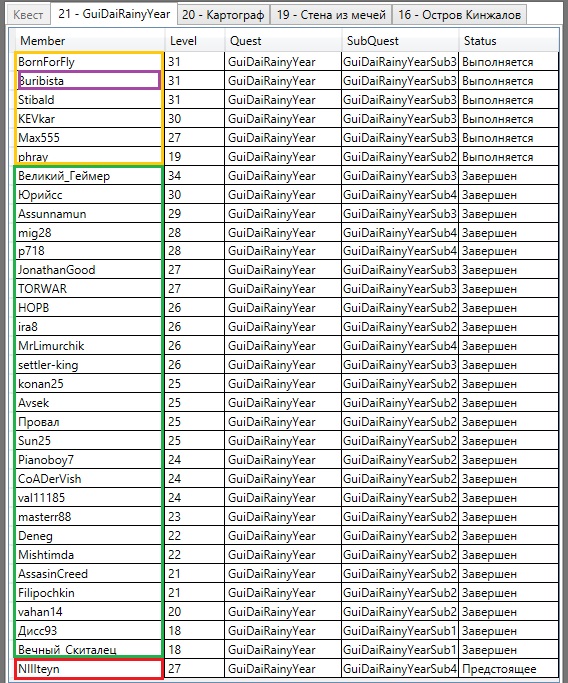568x683 pixels.
Task: Select the 21 - GuiDaiRainyYear tab
Action: click(114, 14)
